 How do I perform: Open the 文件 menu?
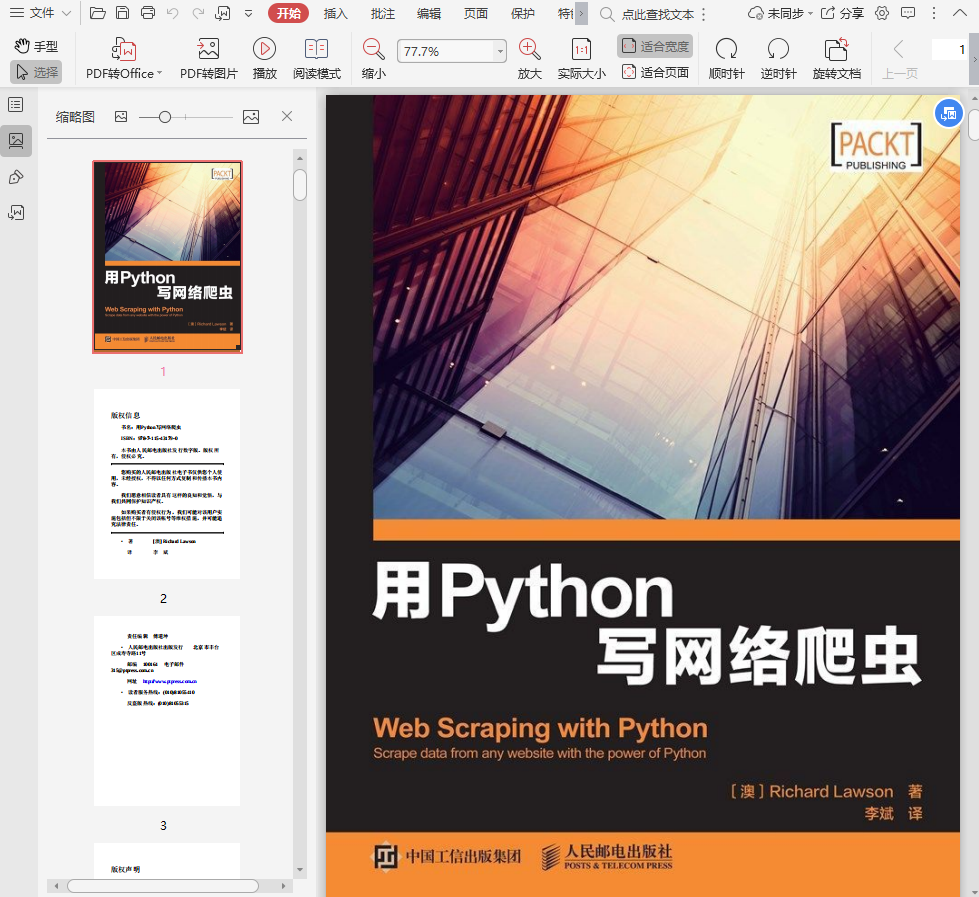[40, 13]
